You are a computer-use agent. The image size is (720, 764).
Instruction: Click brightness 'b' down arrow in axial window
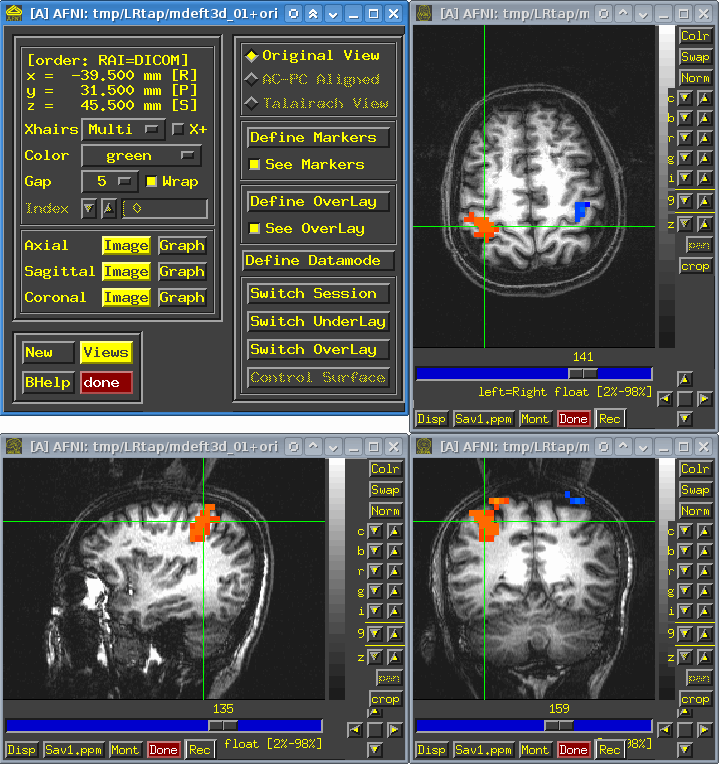685,118
